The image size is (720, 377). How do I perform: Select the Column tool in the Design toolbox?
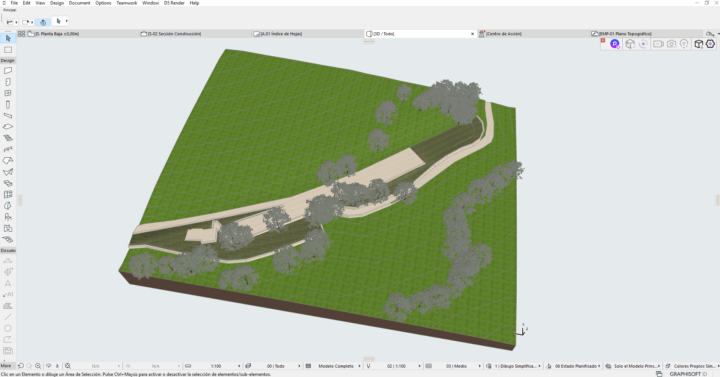(8, 105)
